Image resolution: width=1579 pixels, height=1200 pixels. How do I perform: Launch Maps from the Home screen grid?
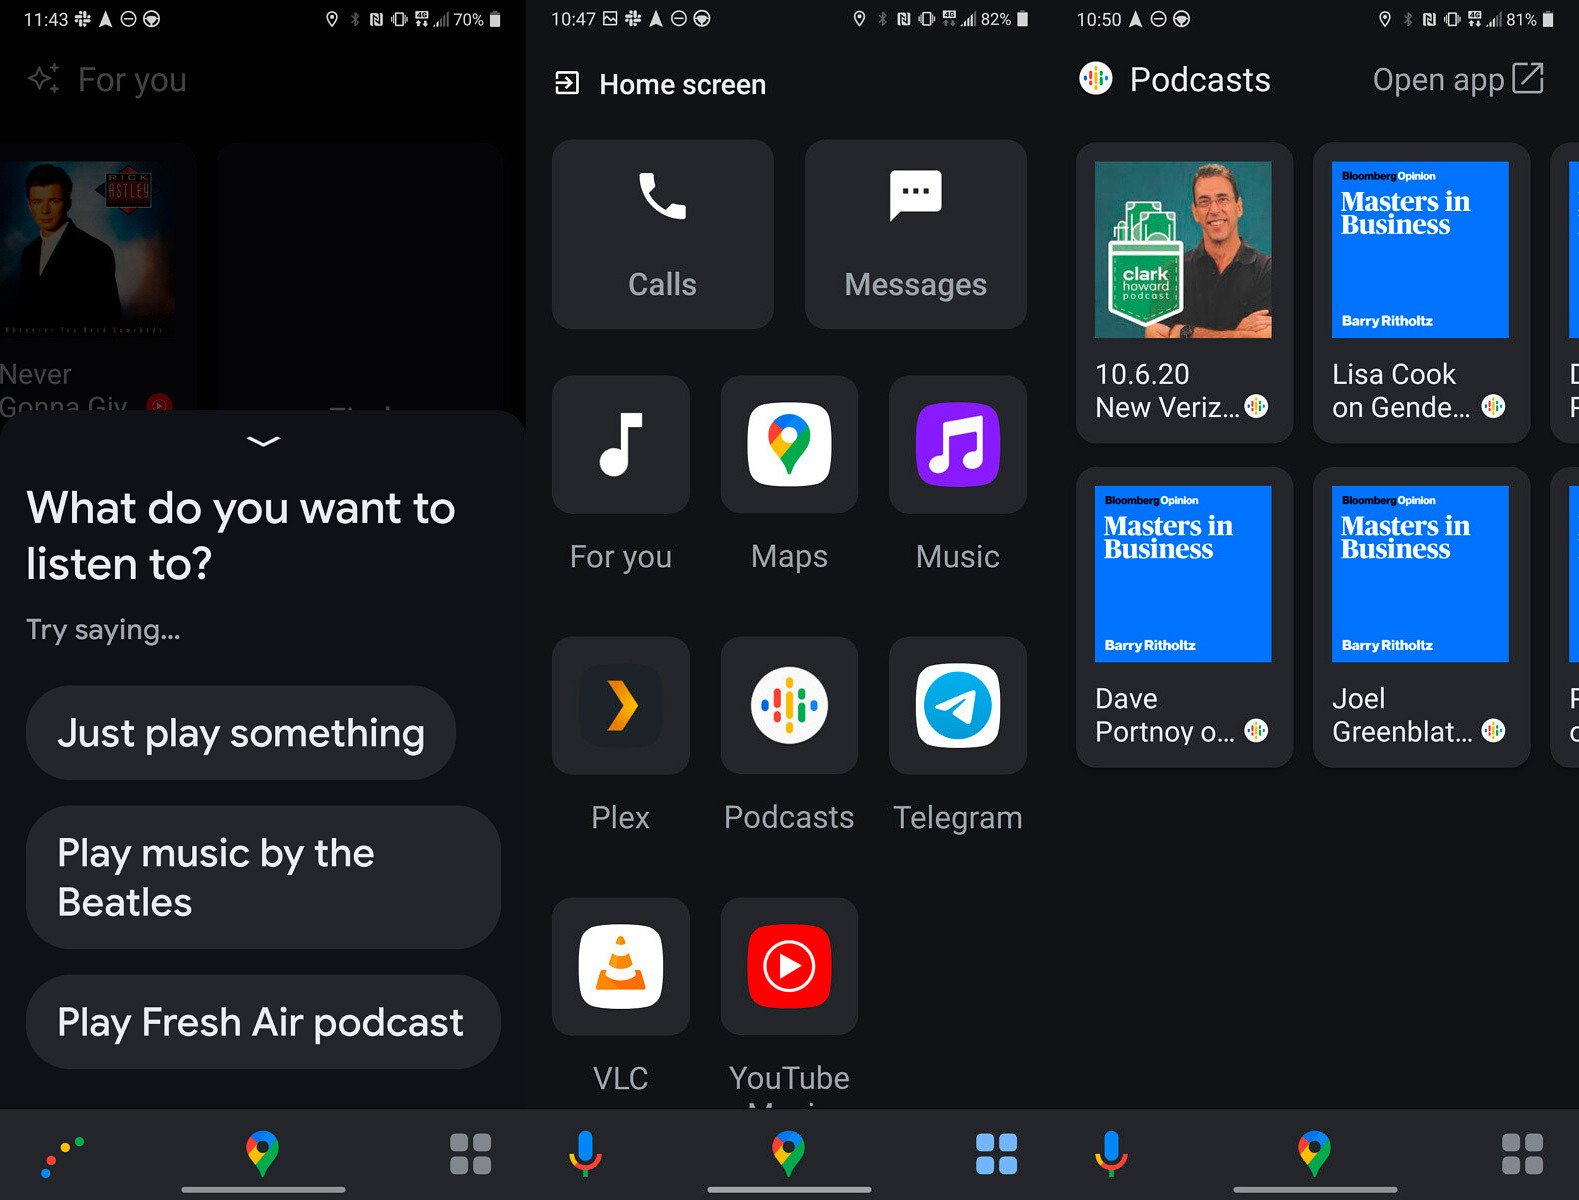[x=789, y=445]
